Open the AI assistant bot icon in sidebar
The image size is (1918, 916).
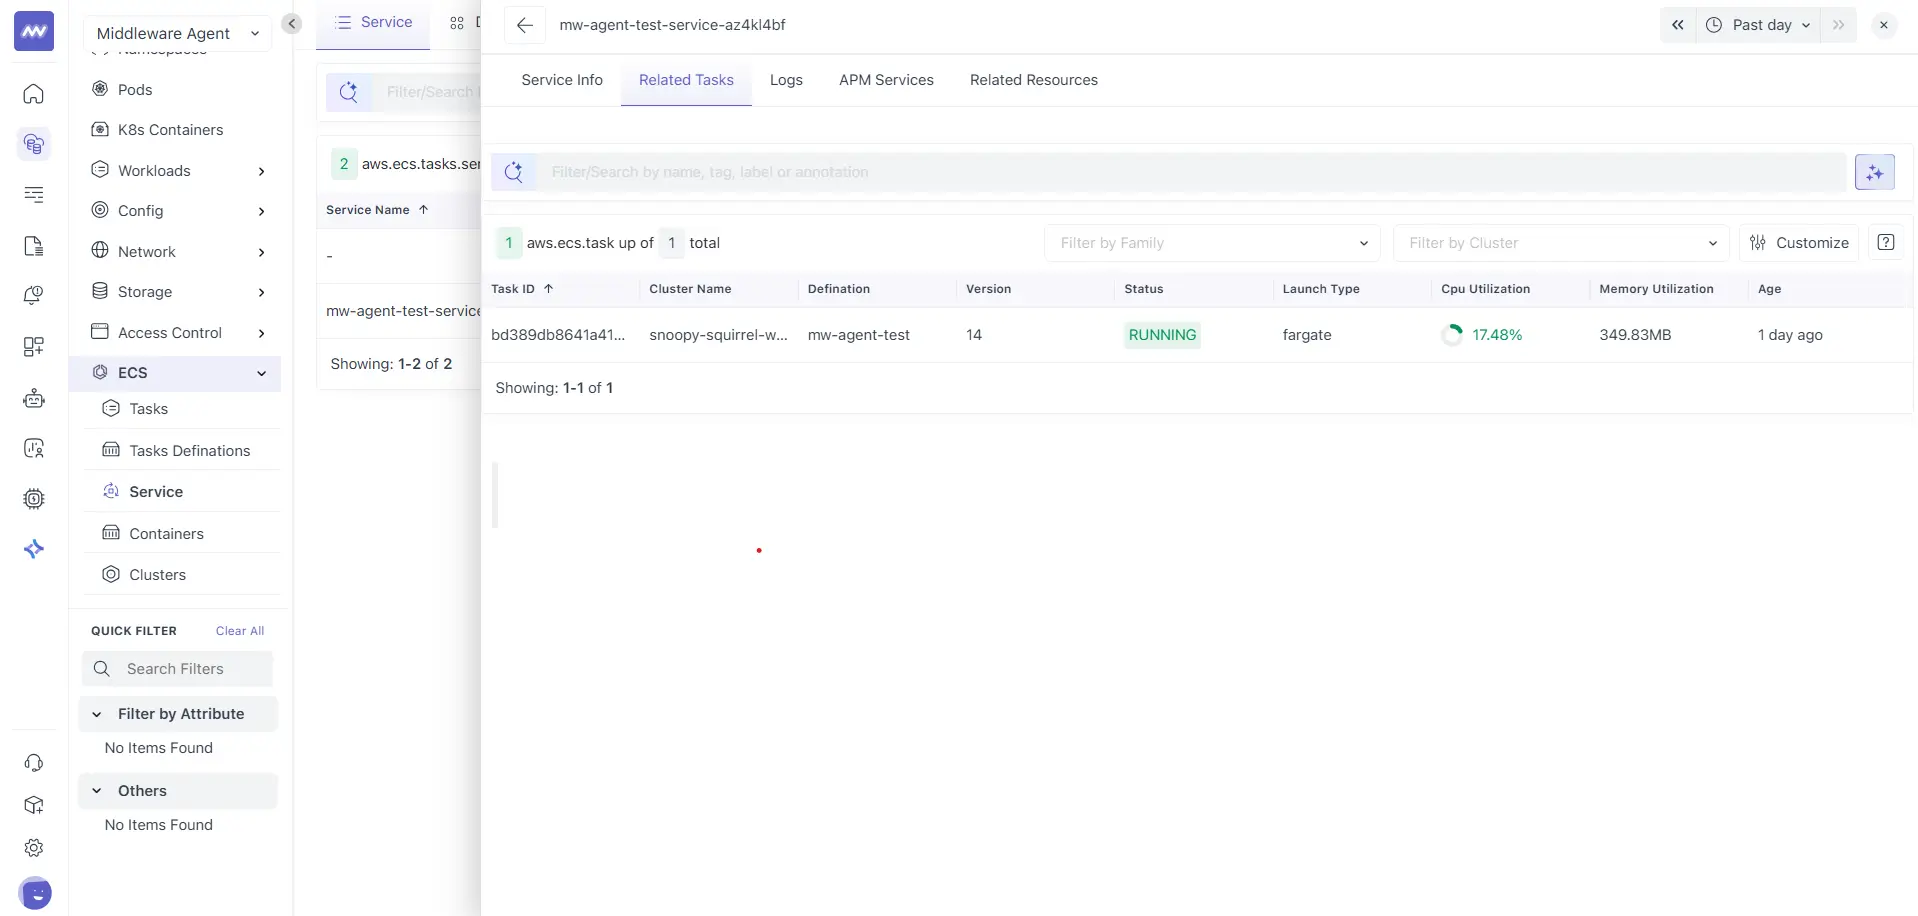[33, 398]
